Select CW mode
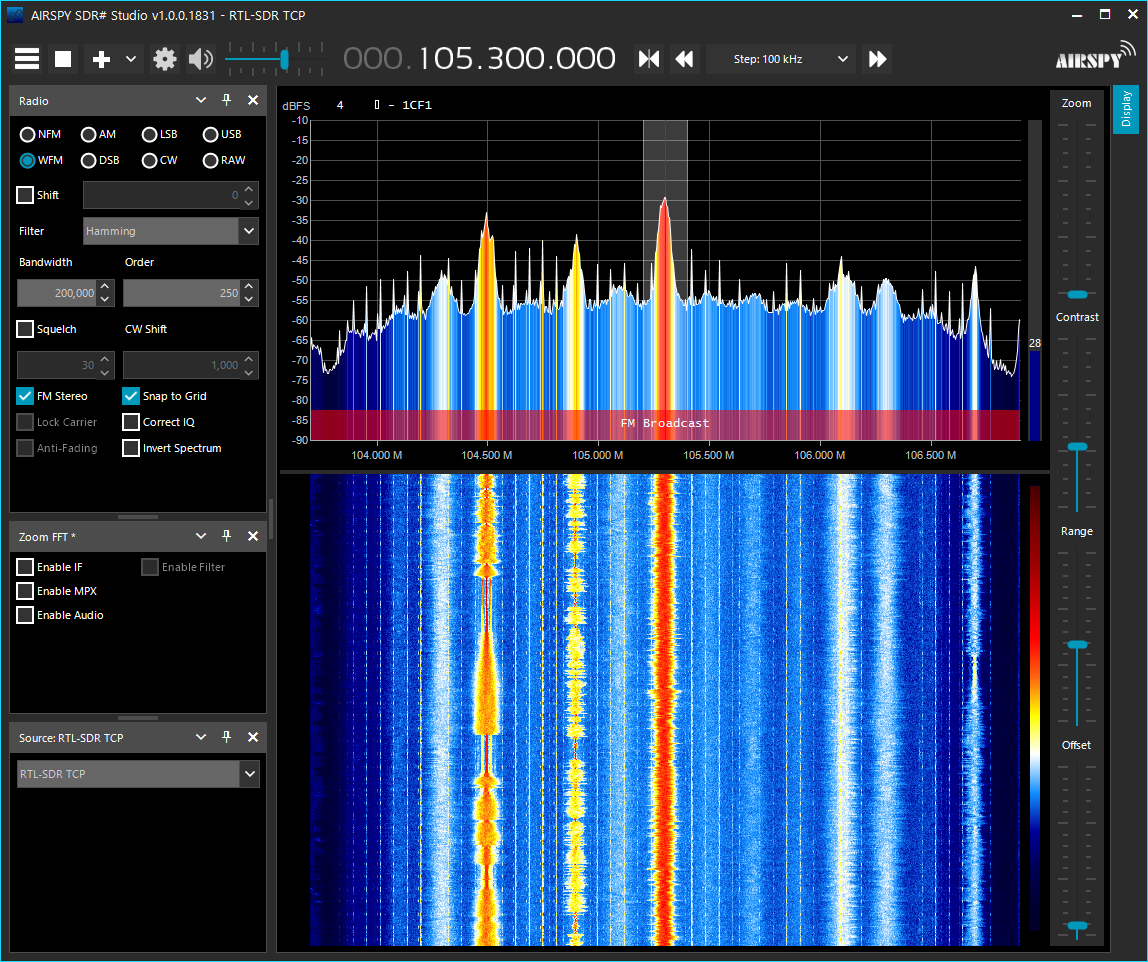Viewport: 1148px width, 962px height. click(x=160, y=160)
